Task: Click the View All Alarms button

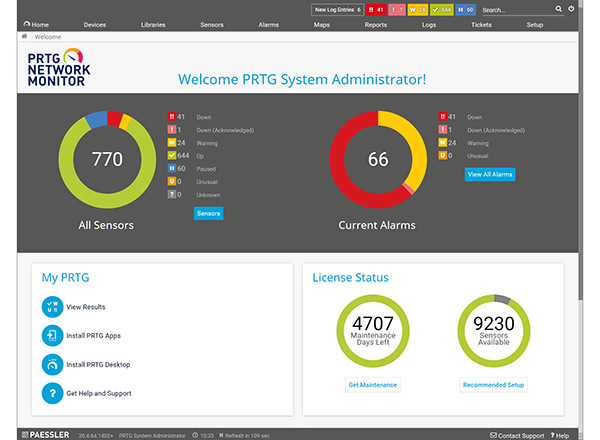Action: 490,174
